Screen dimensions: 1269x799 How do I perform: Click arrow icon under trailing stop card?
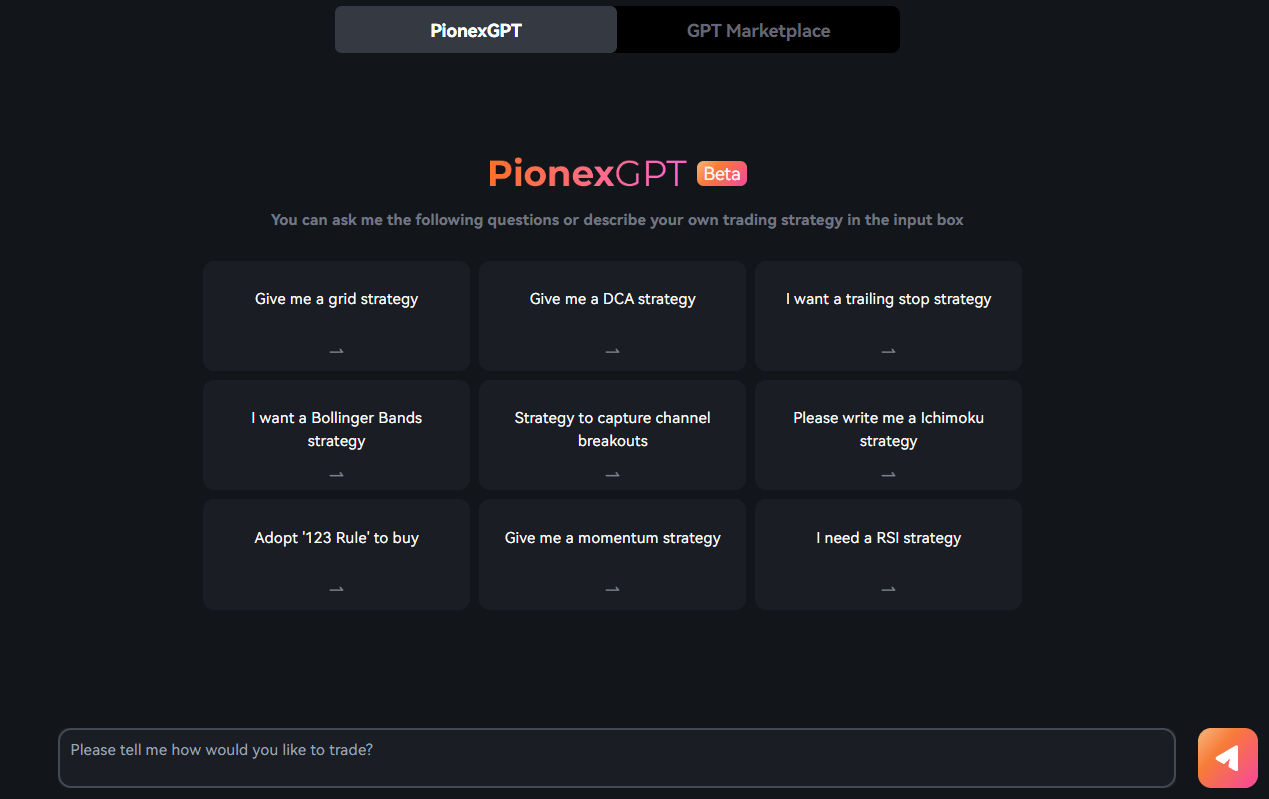888,351
